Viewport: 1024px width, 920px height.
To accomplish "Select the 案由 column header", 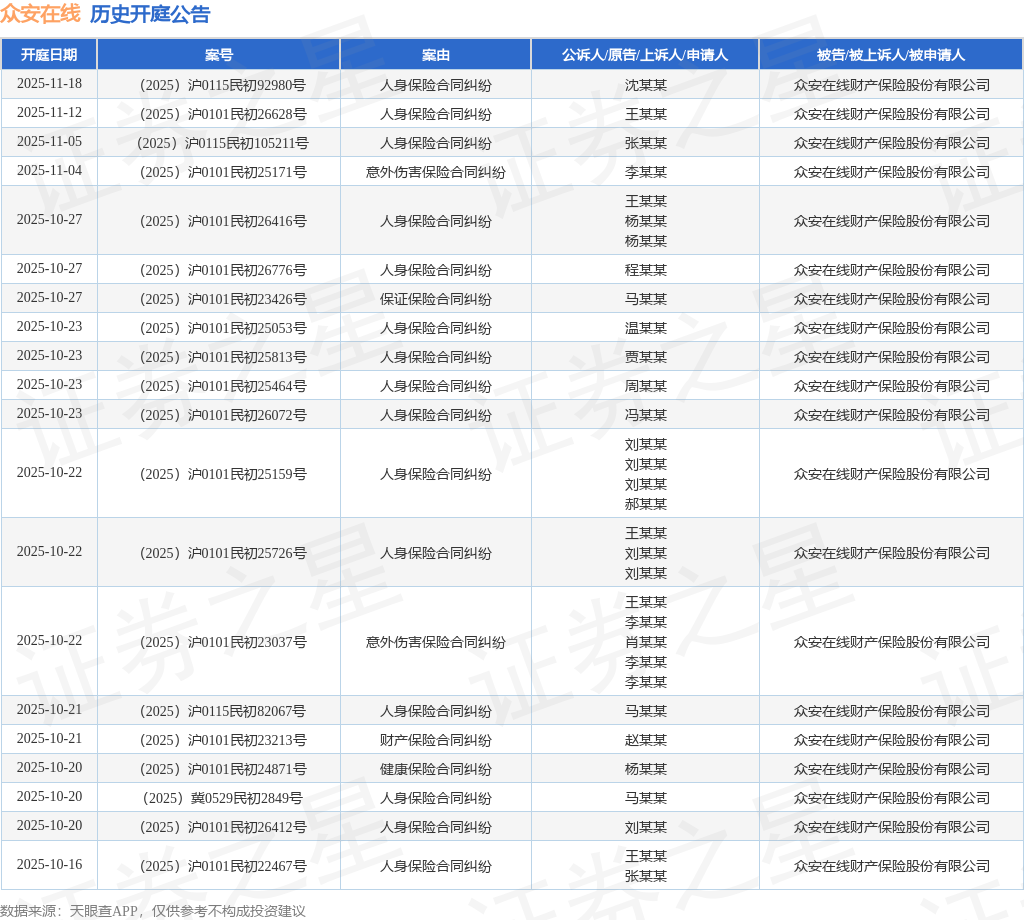I will [436, 55].
